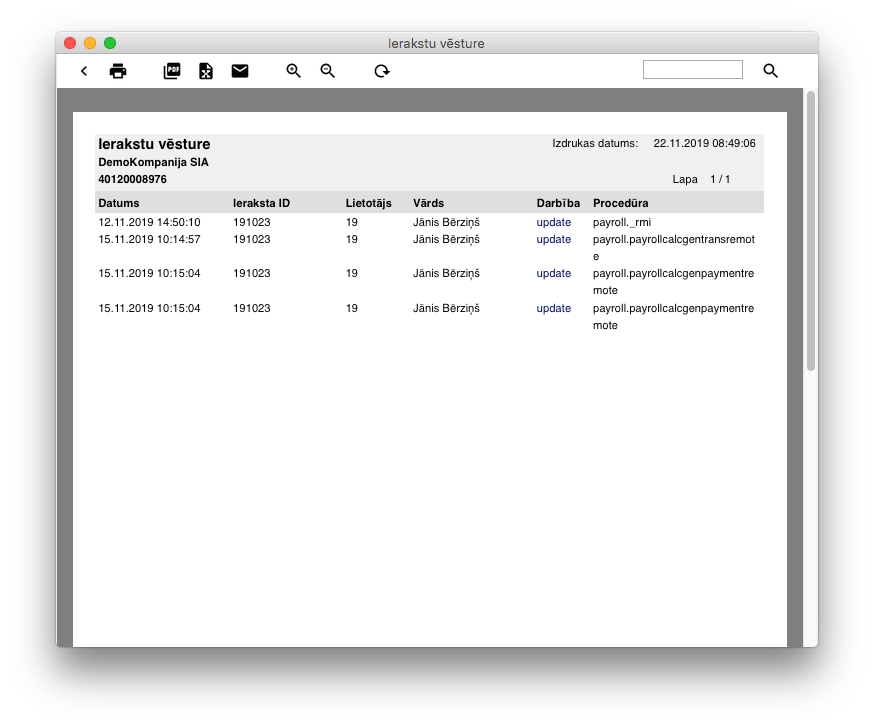Export the report as PDF
The width and height of the screenshot is (874, 727).
(172, 71)
